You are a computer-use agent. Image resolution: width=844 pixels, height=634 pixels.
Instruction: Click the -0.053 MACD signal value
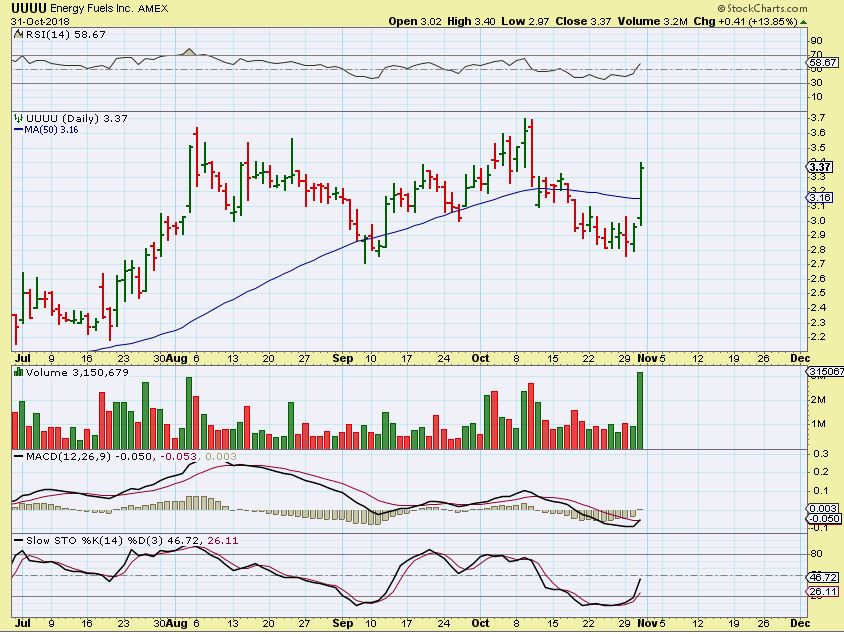[x=179, y=456]
